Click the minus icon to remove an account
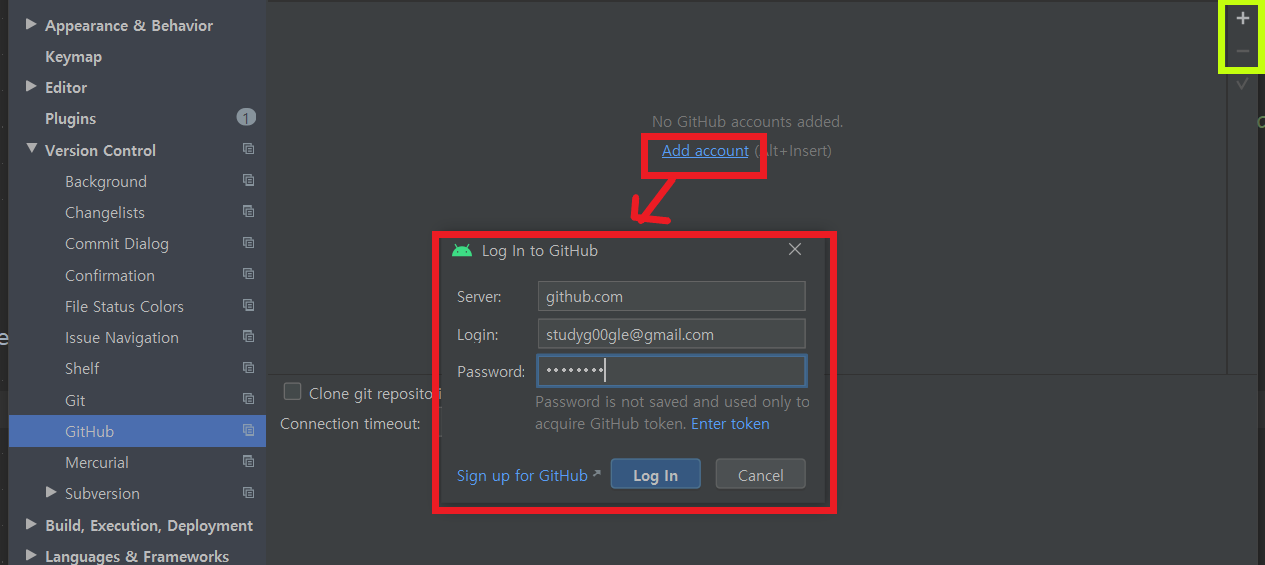1265x565 pixels. point(1243,51)
